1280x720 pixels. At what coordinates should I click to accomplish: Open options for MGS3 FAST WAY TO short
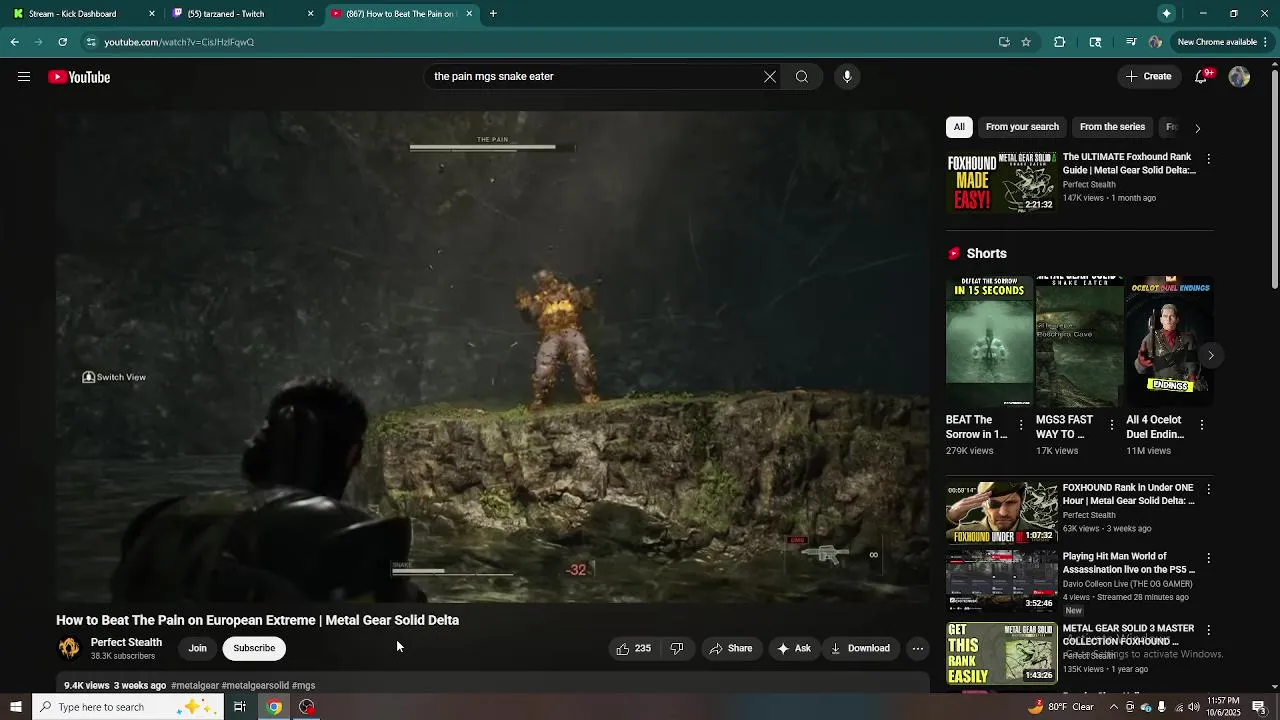coord(1111,425)
